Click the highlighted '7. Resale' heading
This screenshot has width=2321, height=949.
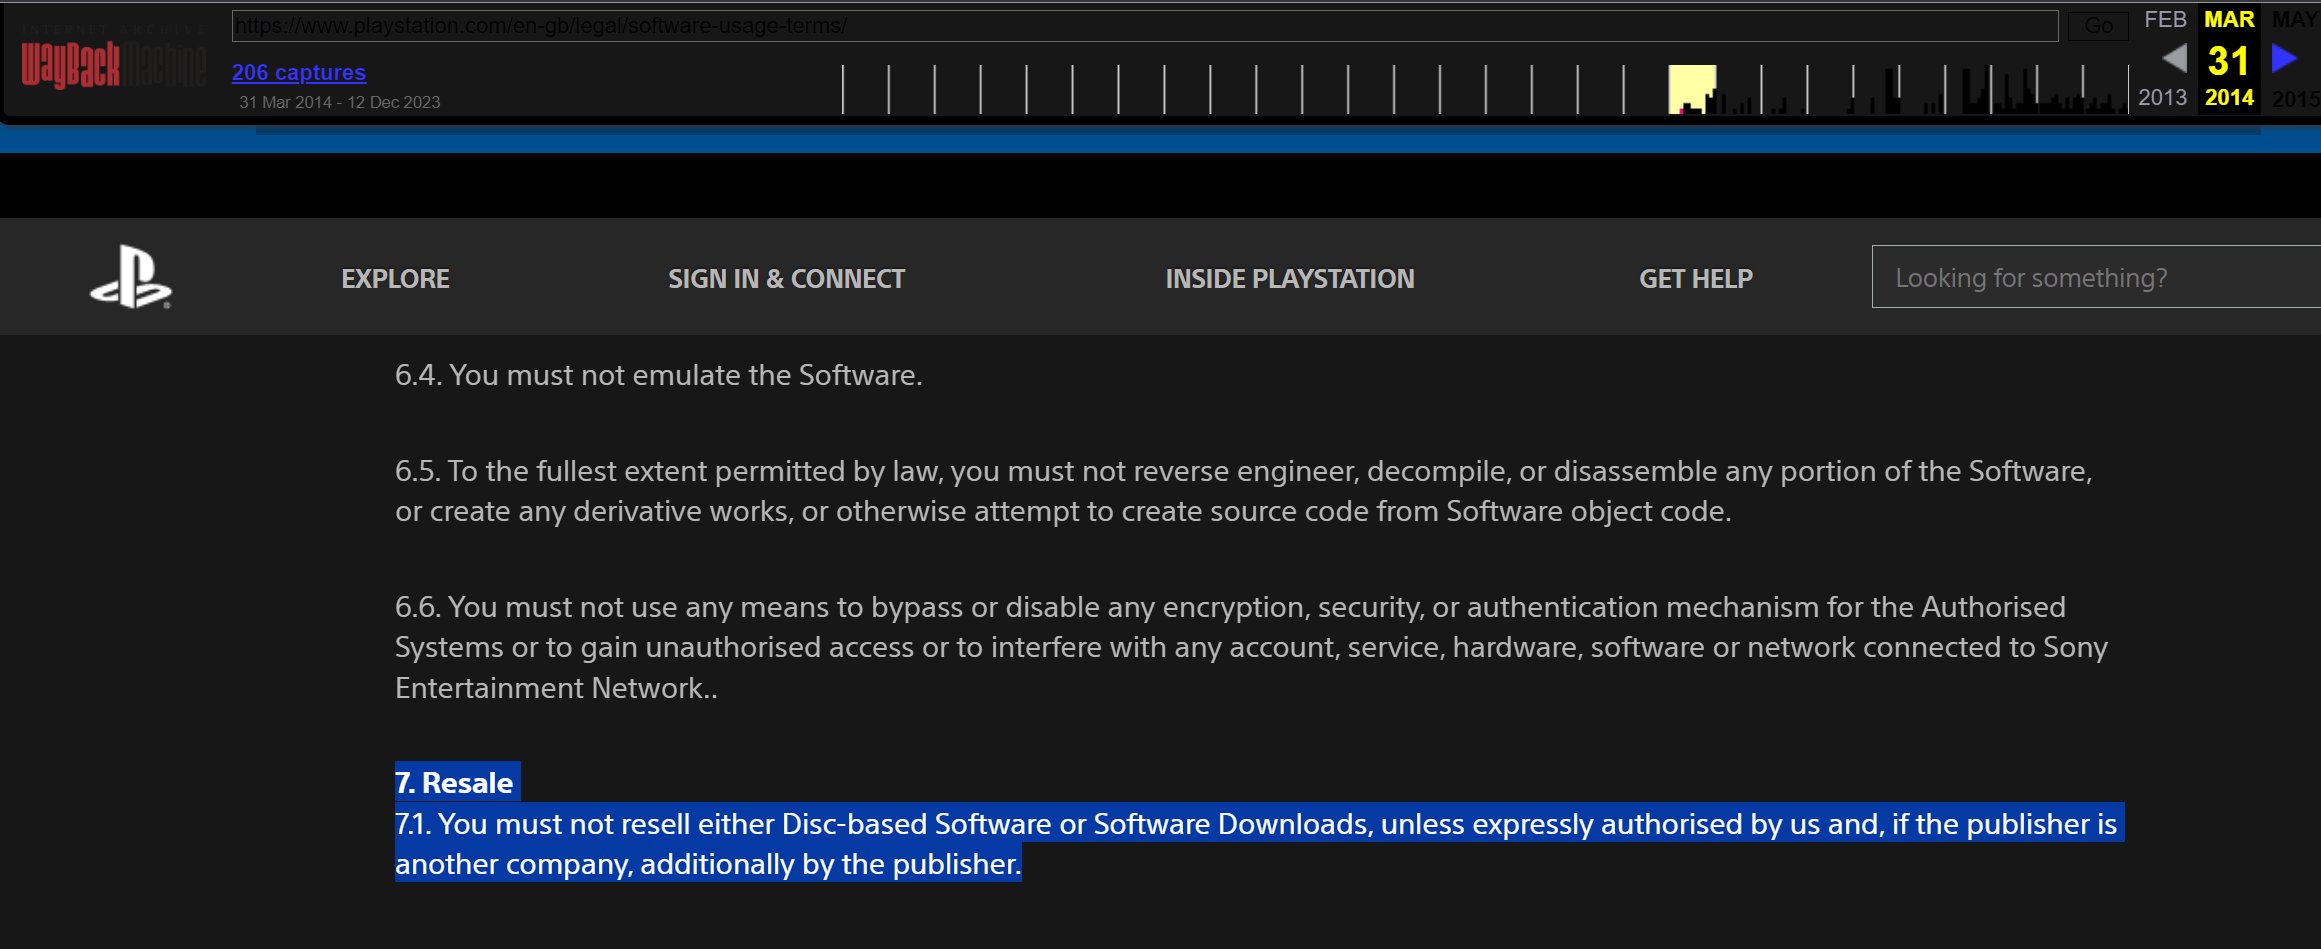[454, 783]
